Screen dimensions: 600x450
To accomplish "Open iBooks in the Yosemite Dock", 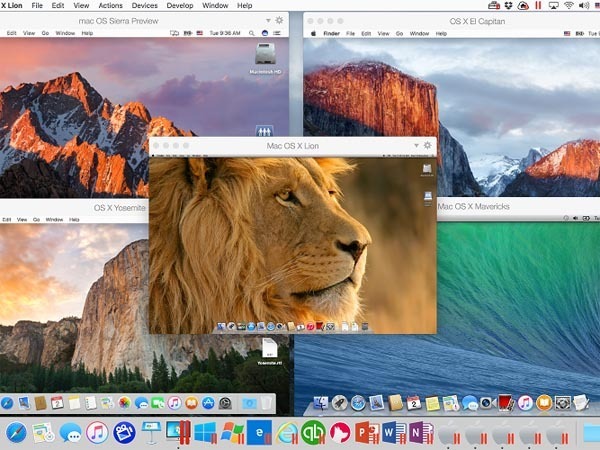I will (191, 403).
